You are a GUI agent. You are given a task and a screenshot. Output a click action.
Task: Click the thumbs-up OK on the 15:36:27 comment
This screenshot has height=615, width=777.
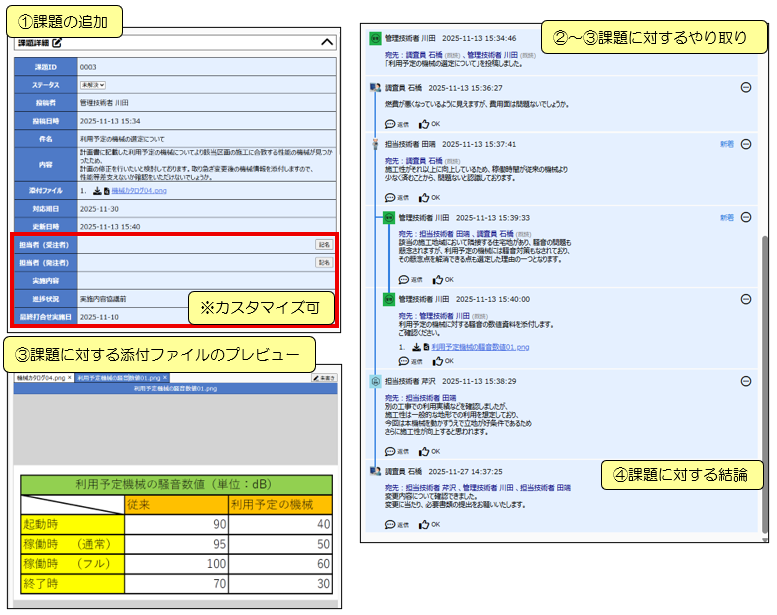coord(429,124)
